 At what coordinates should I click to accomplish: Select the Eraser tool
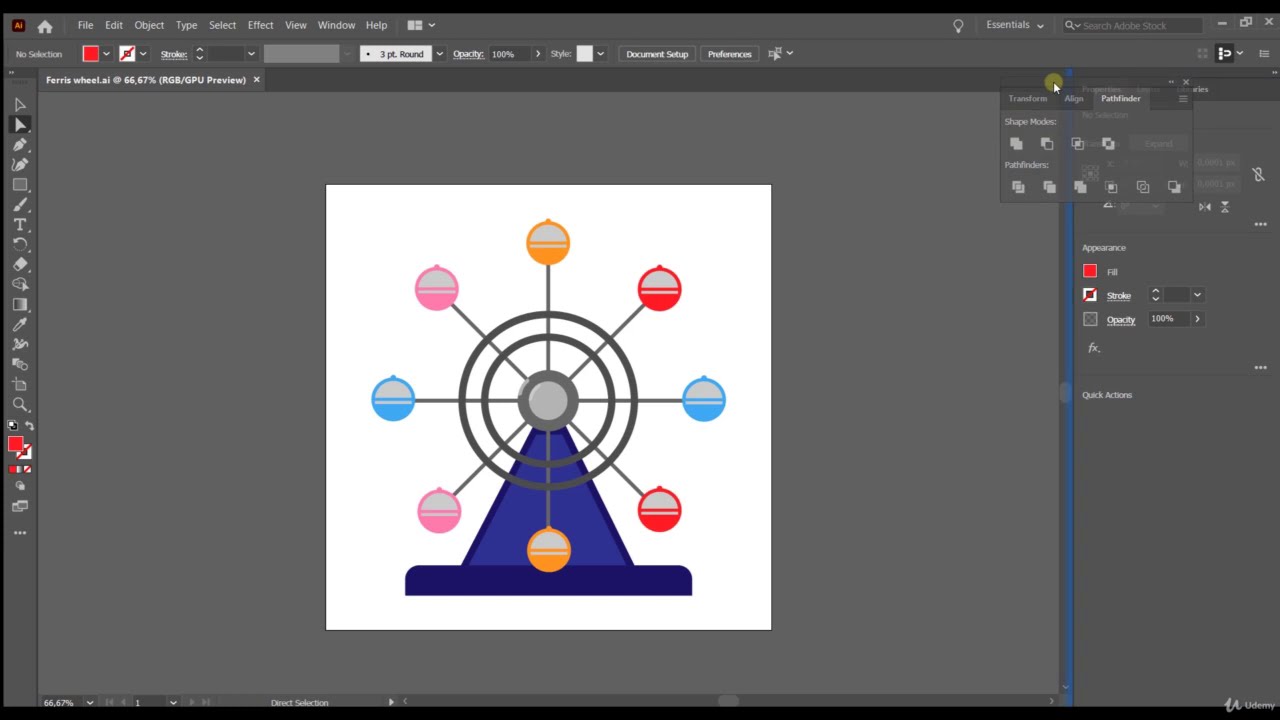(x=20, y=264)
